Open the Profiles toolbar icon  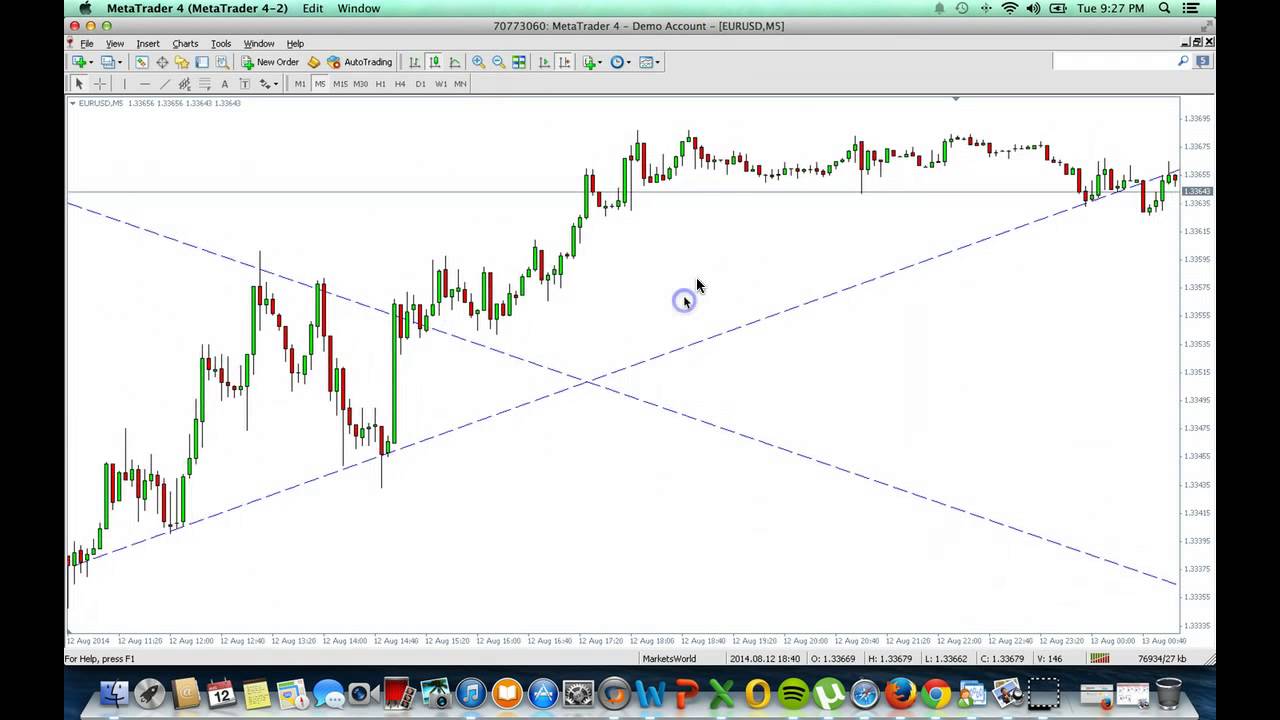coord(107,62)
